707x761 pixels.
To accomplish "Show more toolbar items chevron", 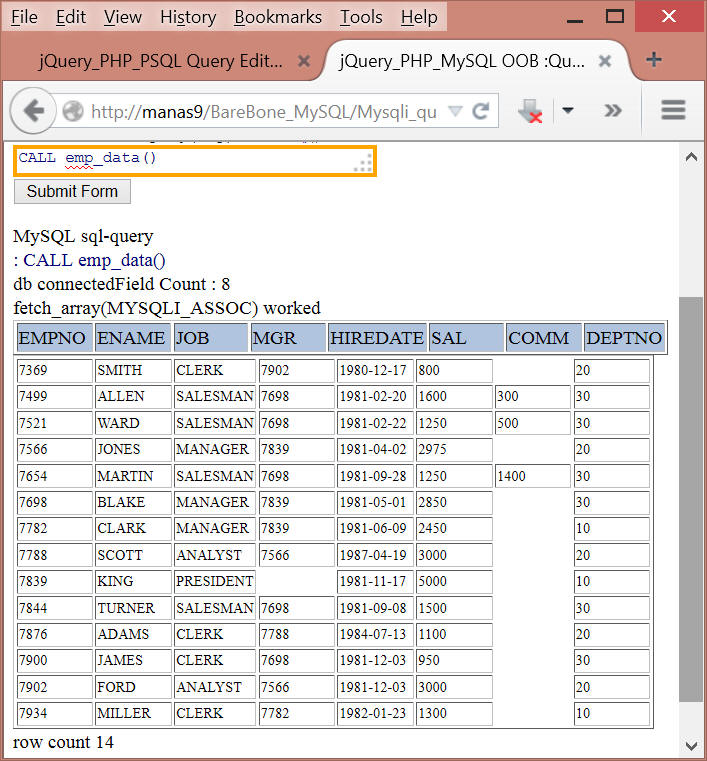I will (x=613, y=111).
